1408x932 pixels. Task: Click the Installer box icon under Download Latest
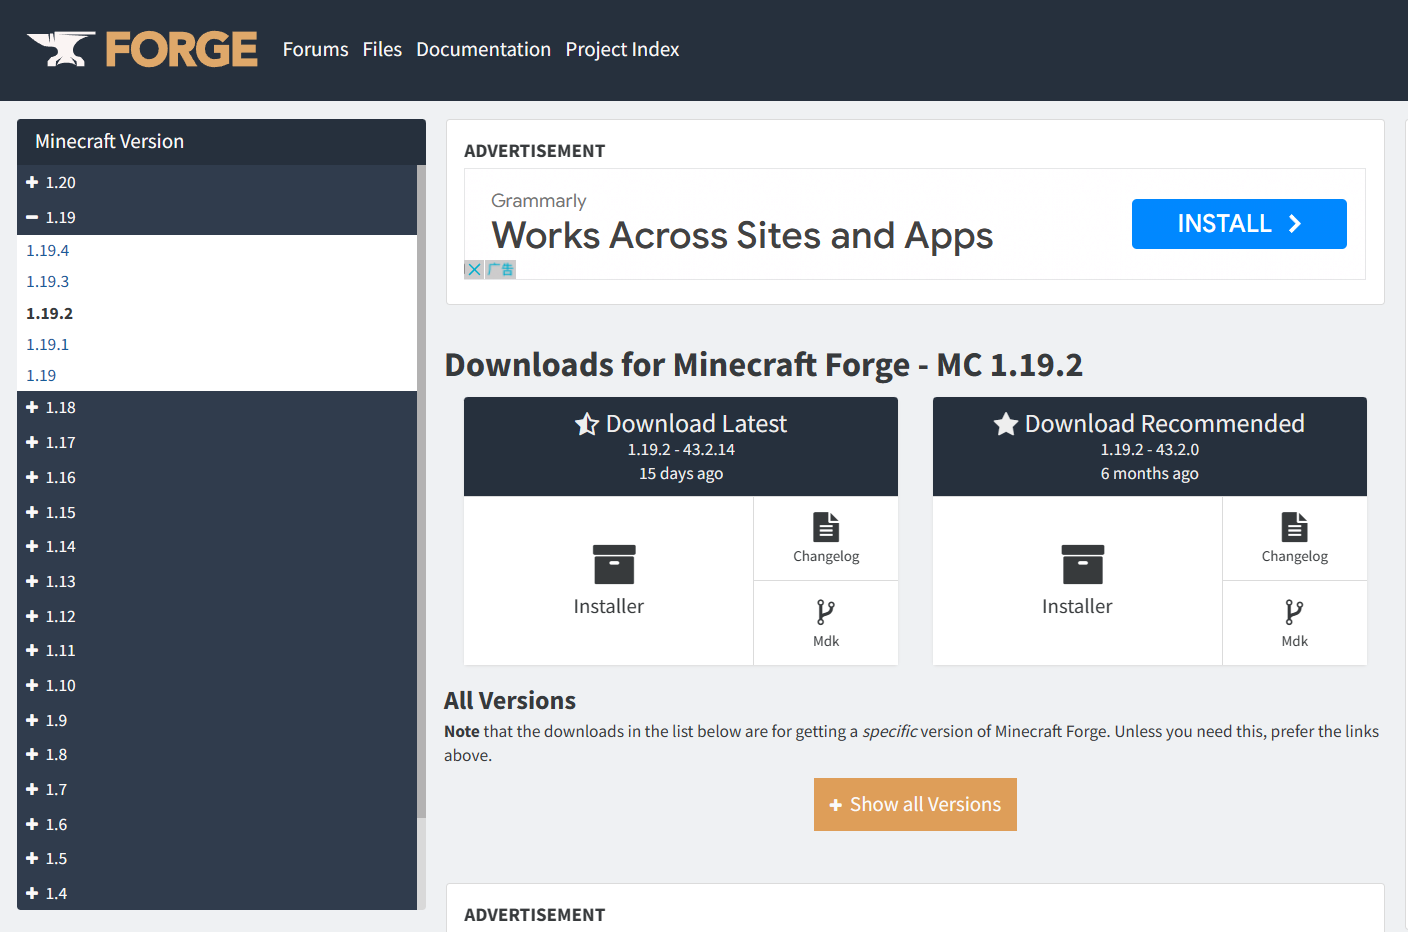tap(614, 564)
